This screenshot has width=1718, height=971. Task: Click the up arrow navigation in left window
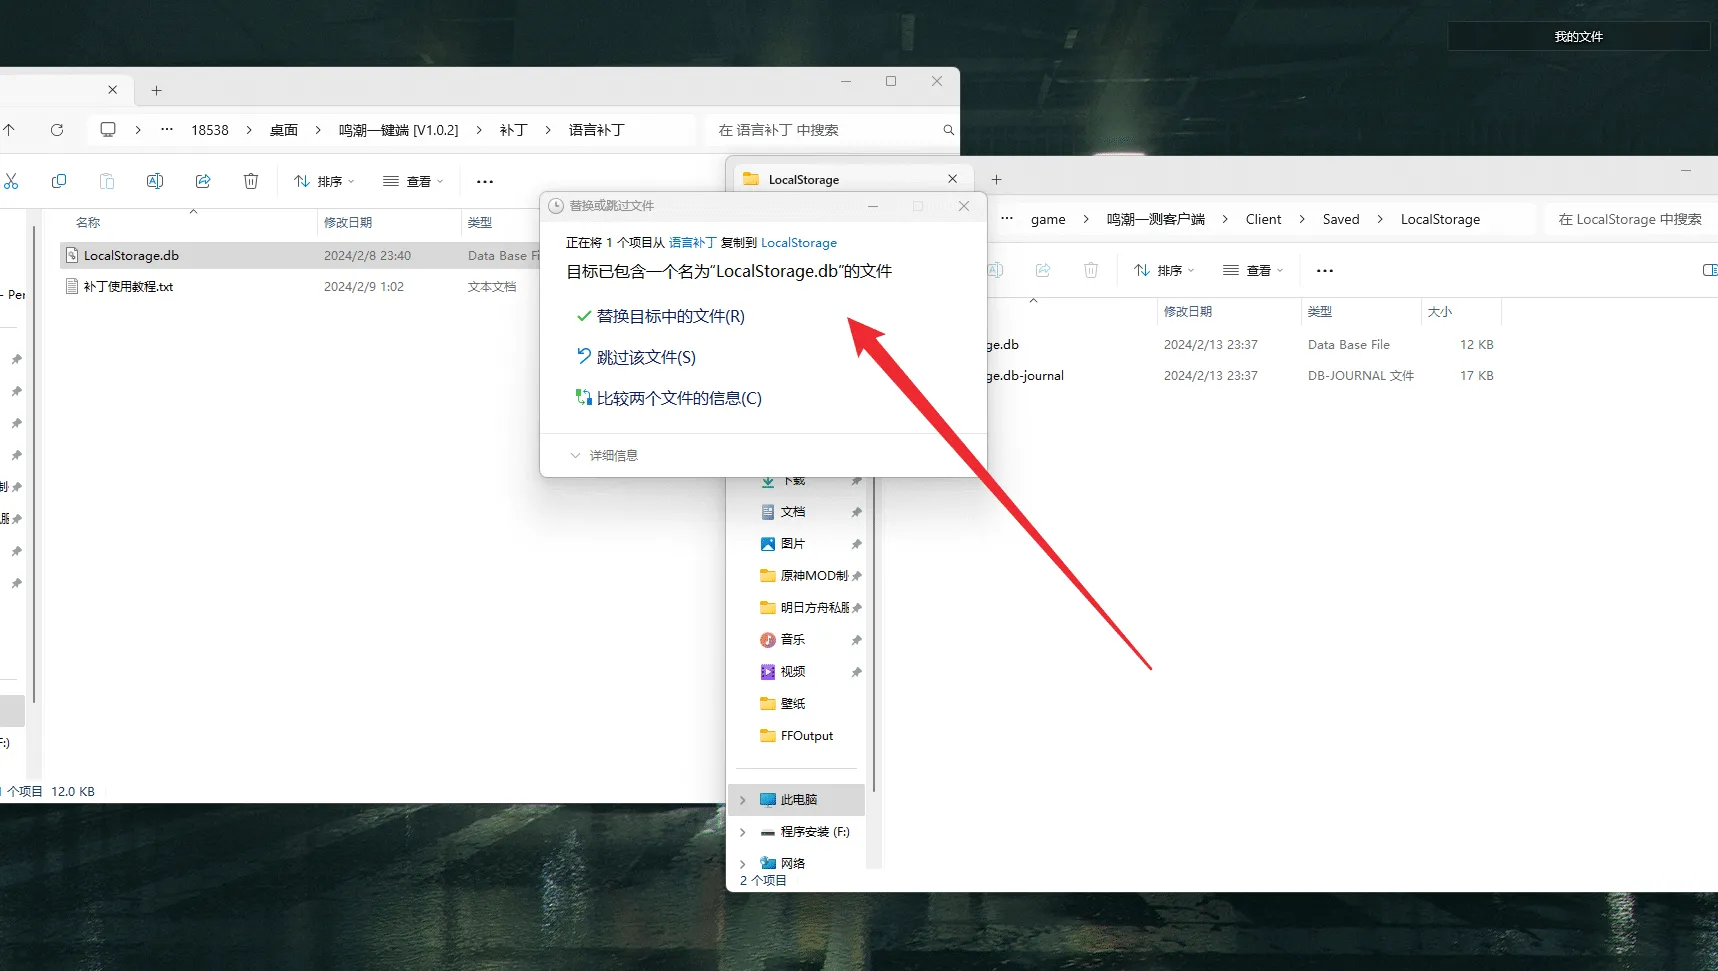click(x=9, y=130)
